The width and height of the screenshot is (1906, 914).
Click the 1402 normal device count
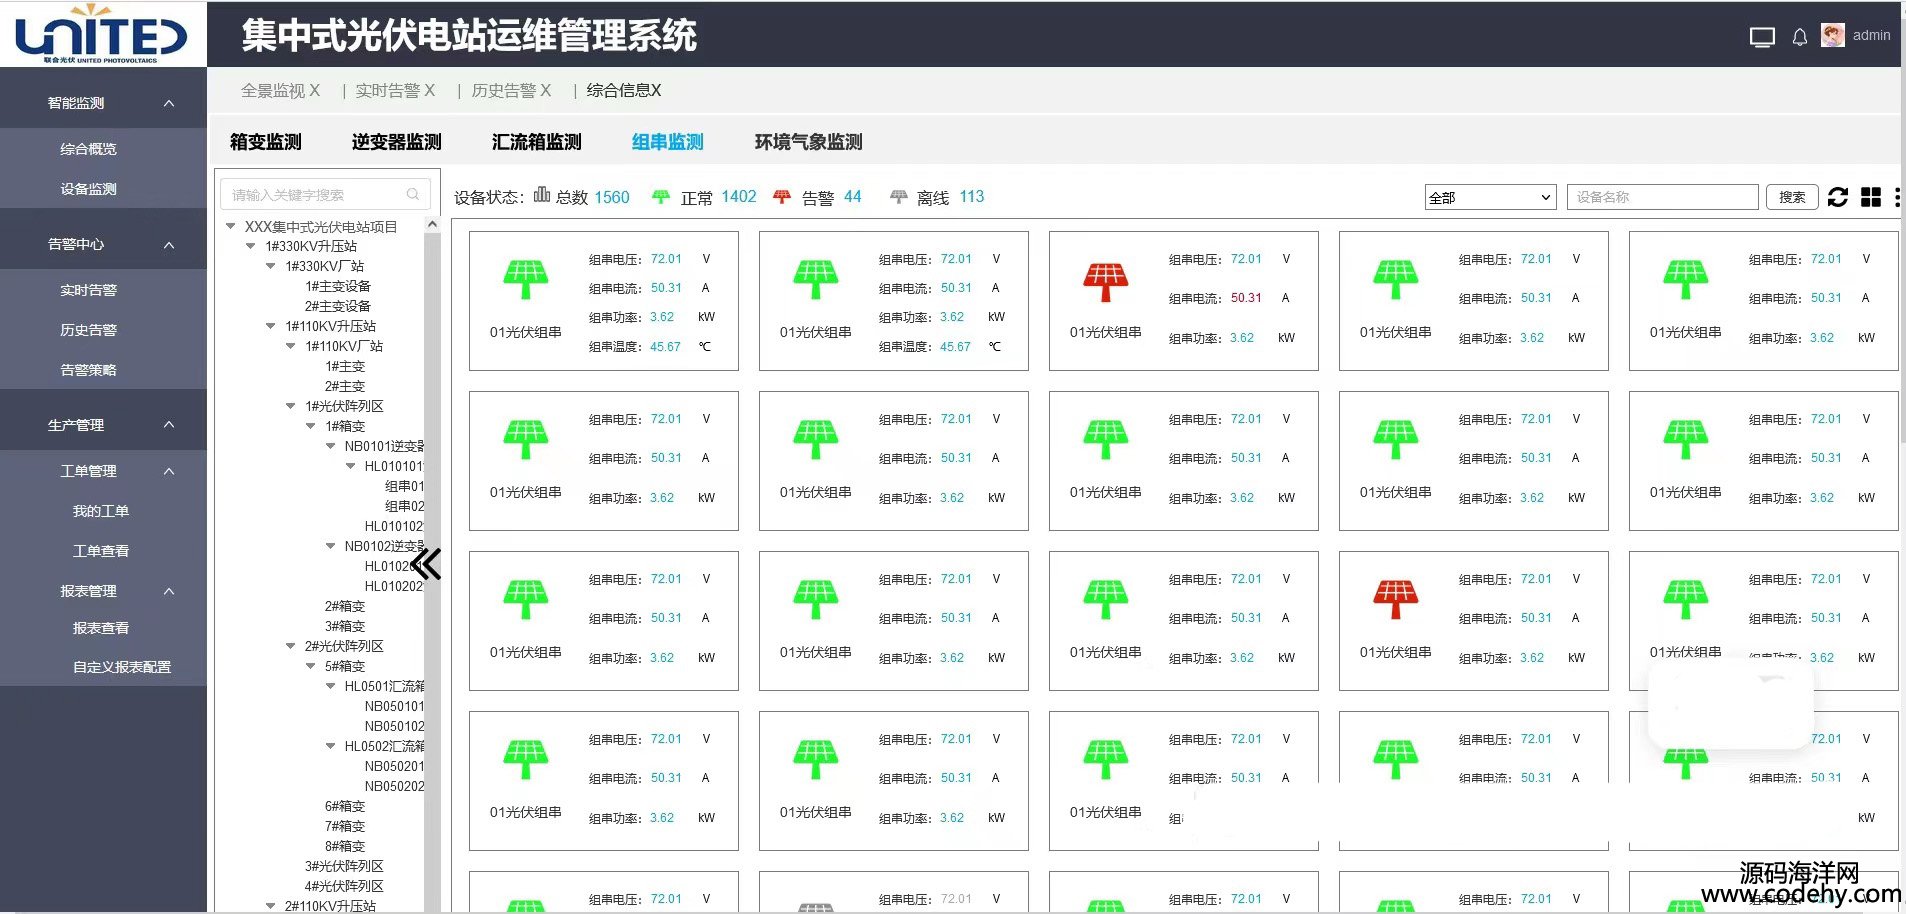coord(739,197)
